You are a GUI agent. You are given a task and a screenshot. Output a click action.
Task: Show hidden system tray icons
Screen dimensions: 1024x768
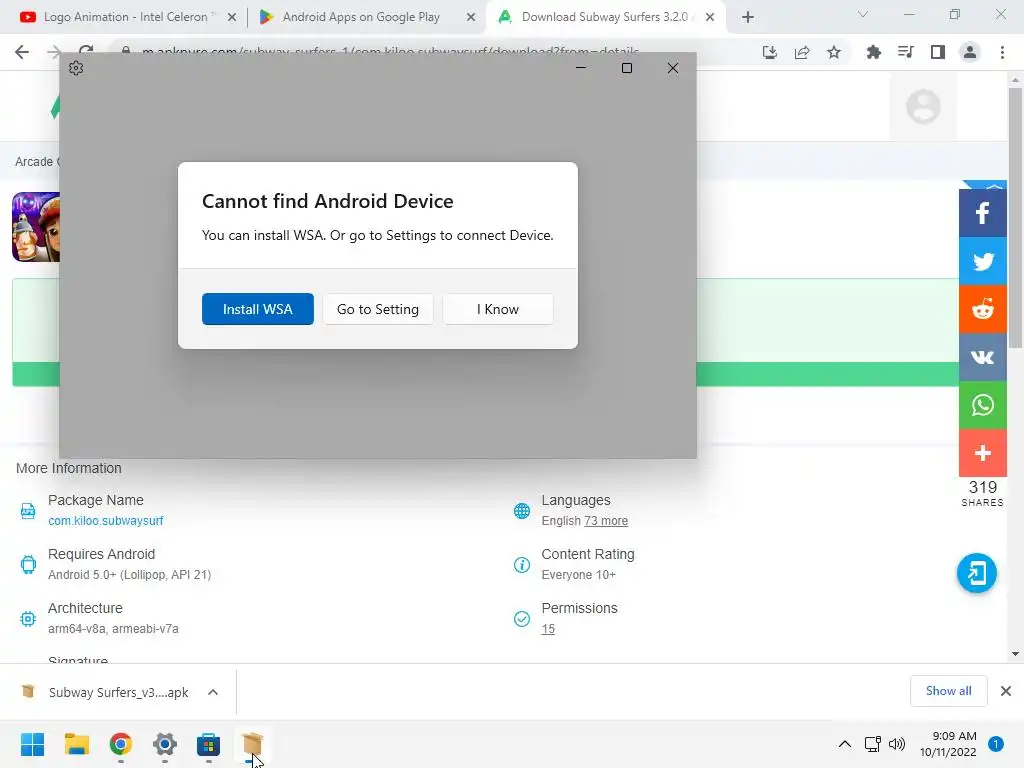(x=844, y=744)
